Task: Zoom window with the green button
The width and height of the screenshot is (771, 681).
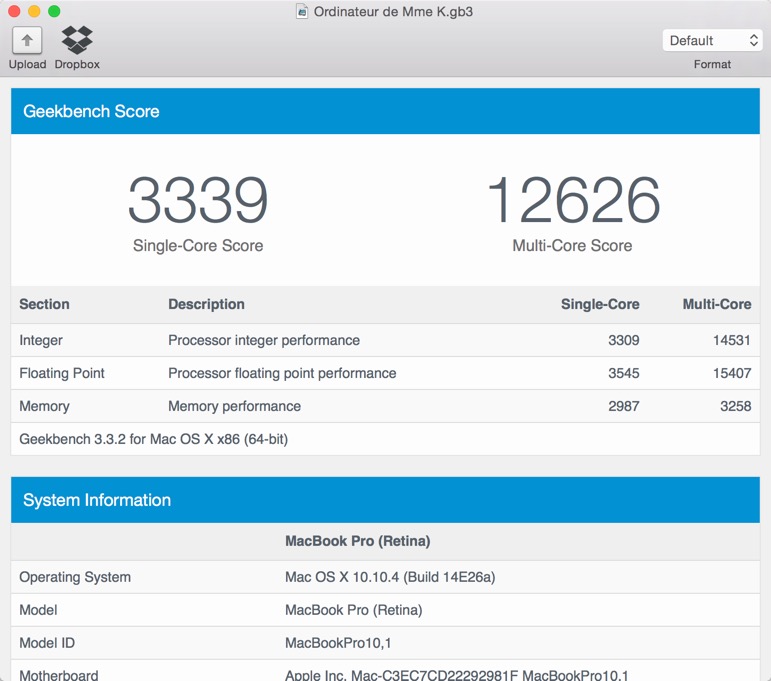Action: [x=54, y=11]
